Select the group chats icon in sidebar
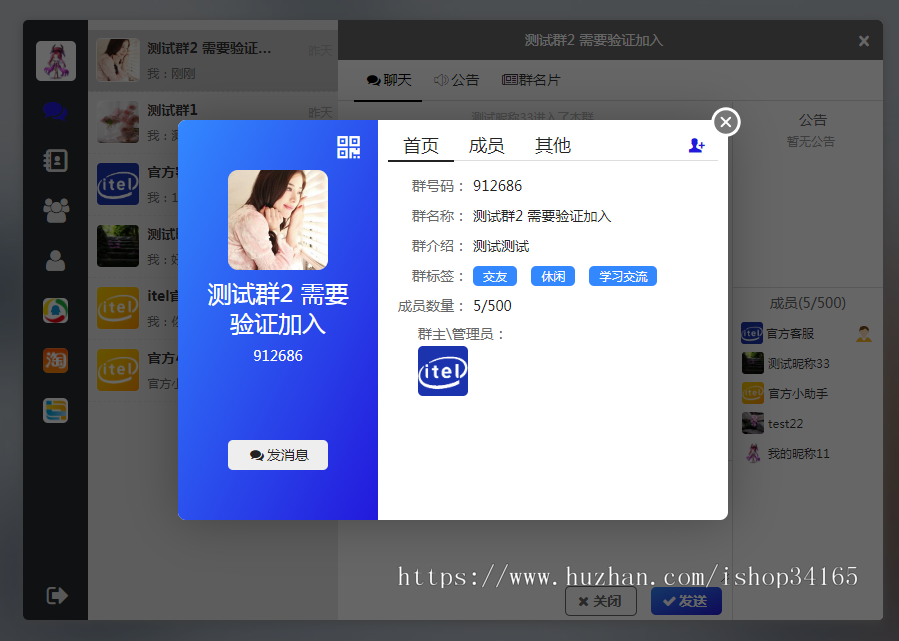 click(x=56, y=209)
